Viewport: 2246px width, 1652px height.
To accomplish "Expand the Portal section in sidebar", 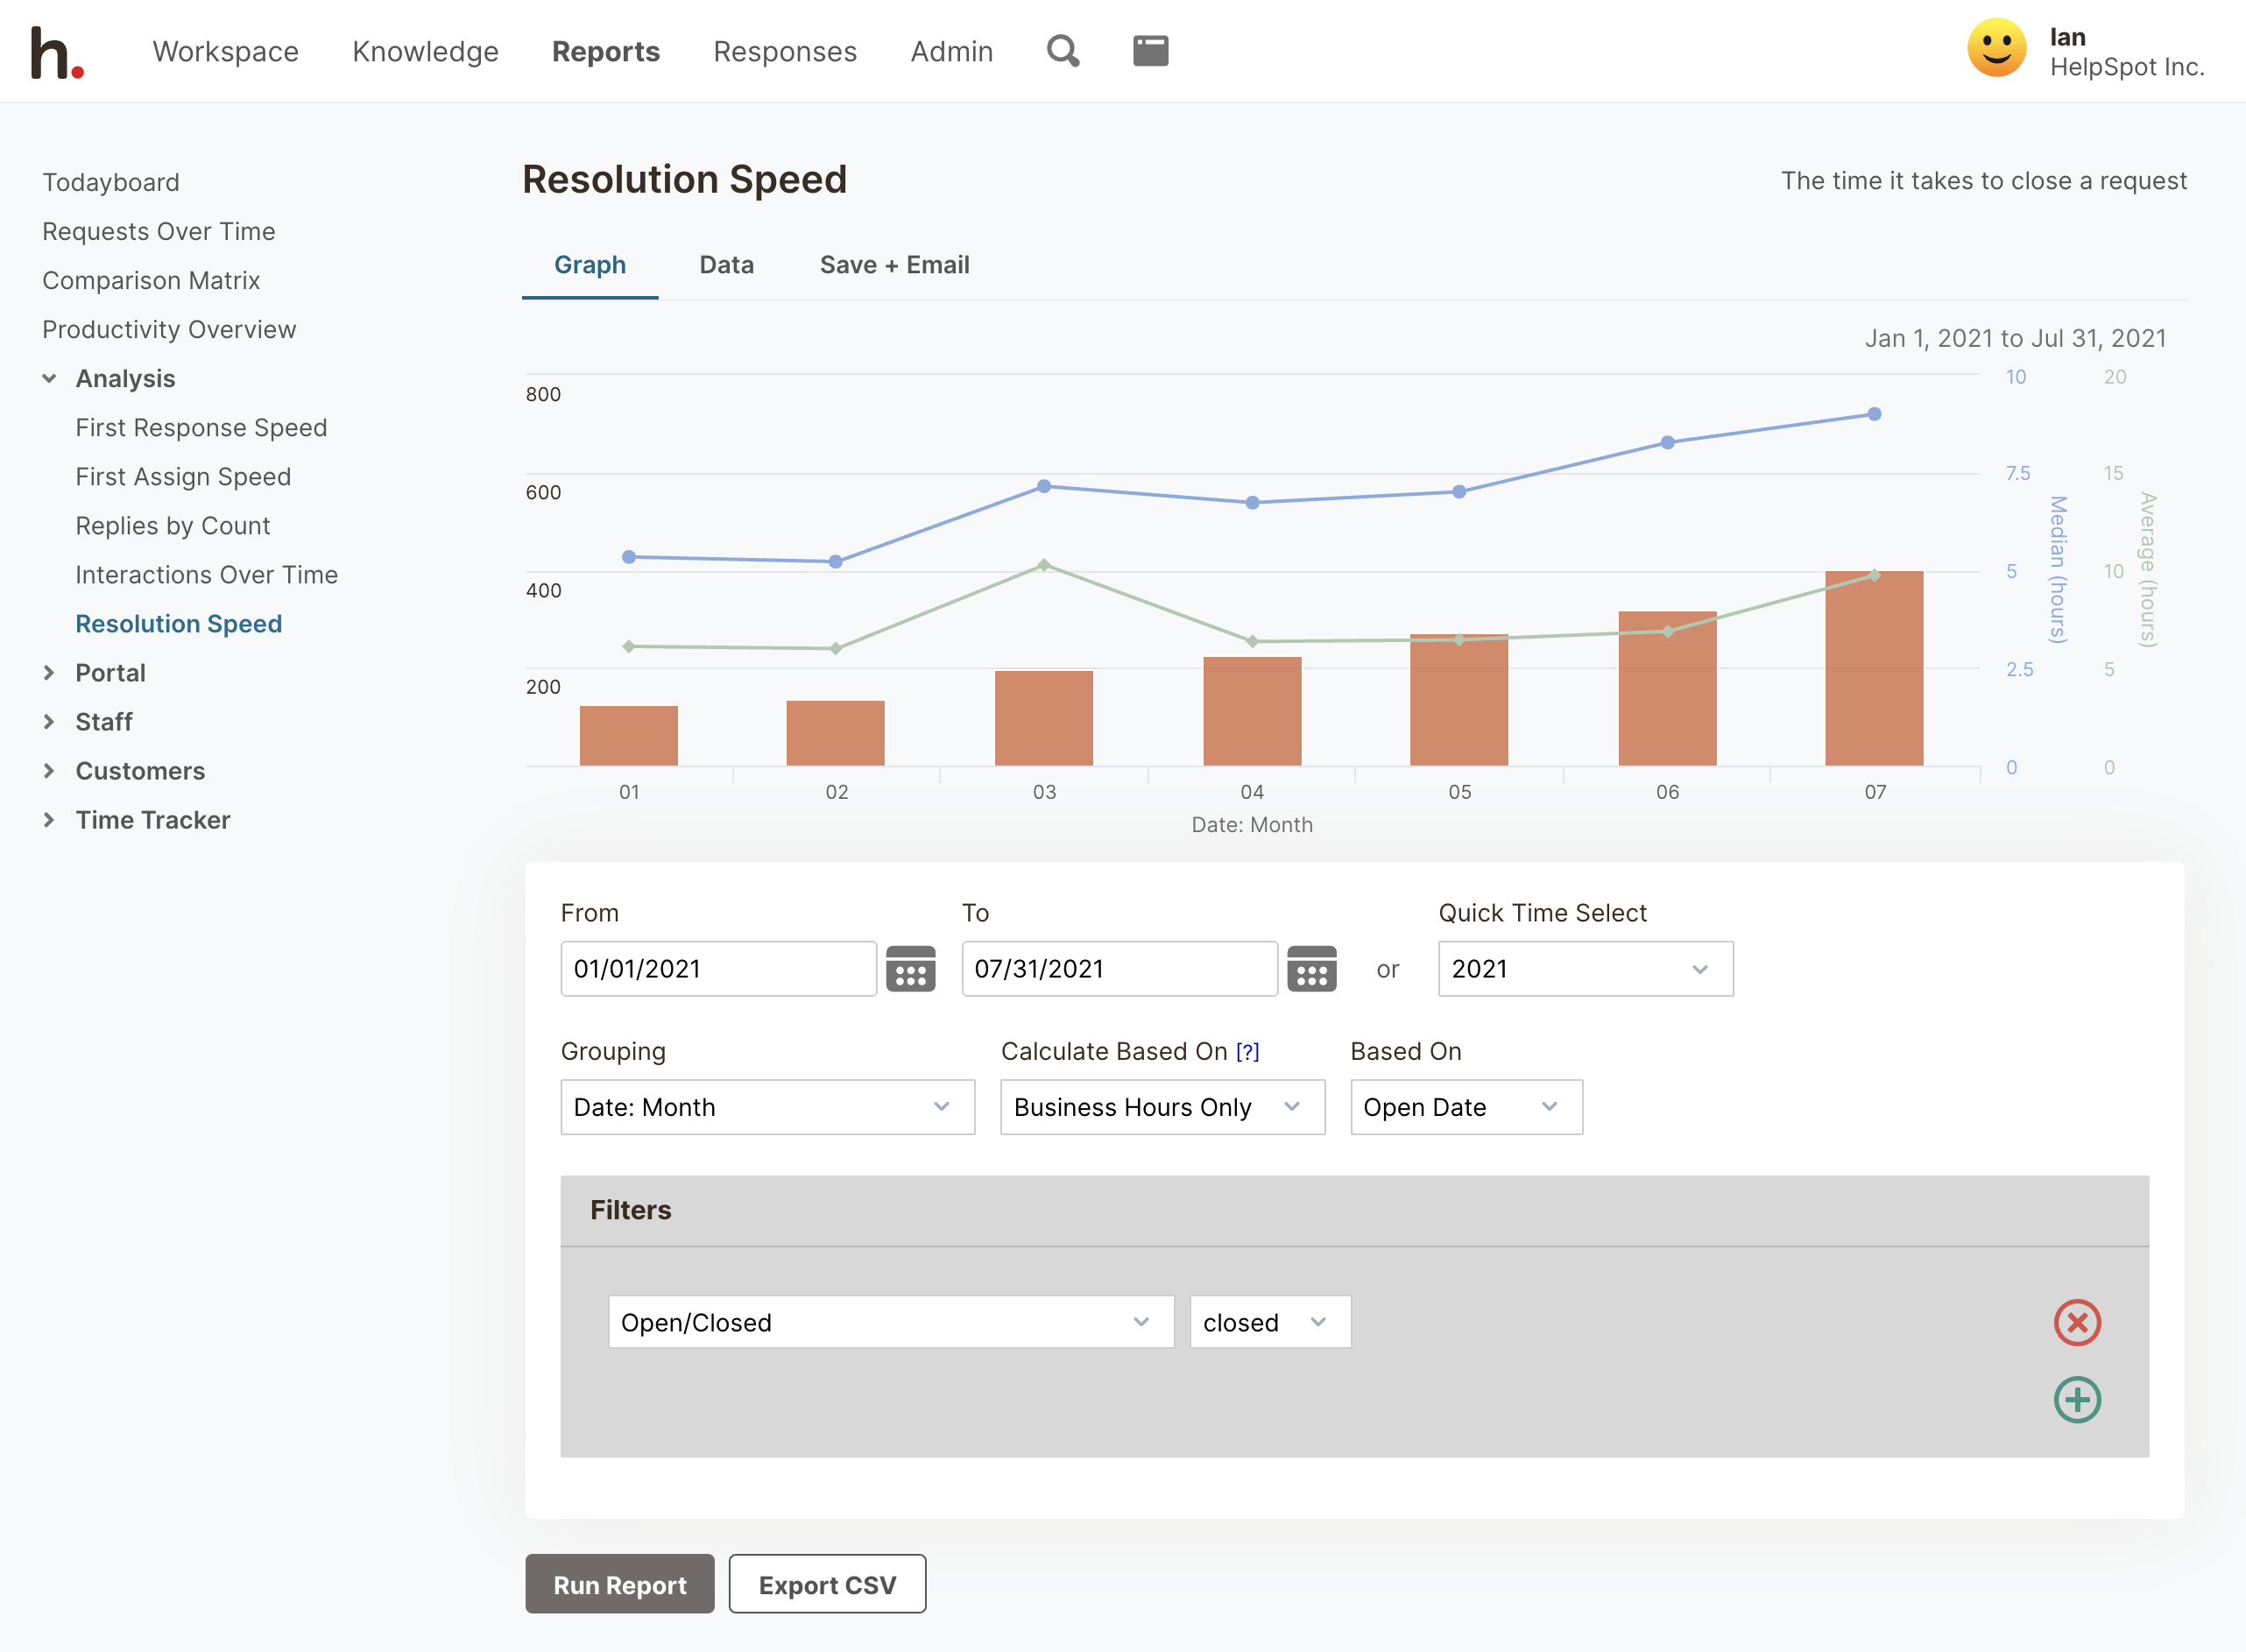I will 50,673.
